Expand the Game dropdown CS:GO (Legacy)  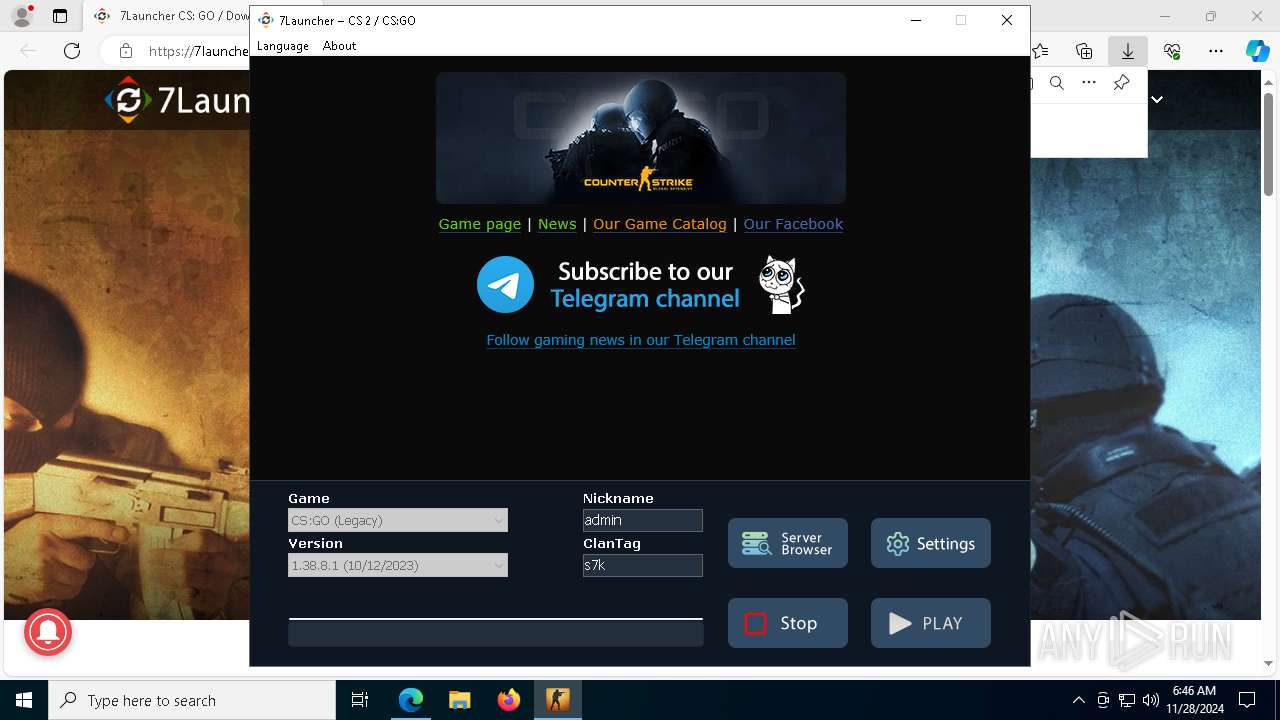coord(398,520)
